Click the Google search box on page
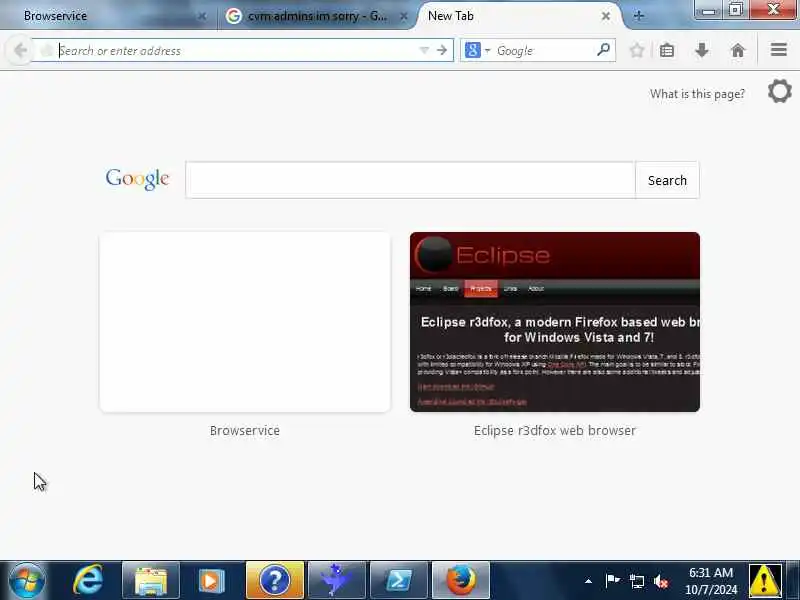Screen dimensions: 800x600 (x=410, y=180)
